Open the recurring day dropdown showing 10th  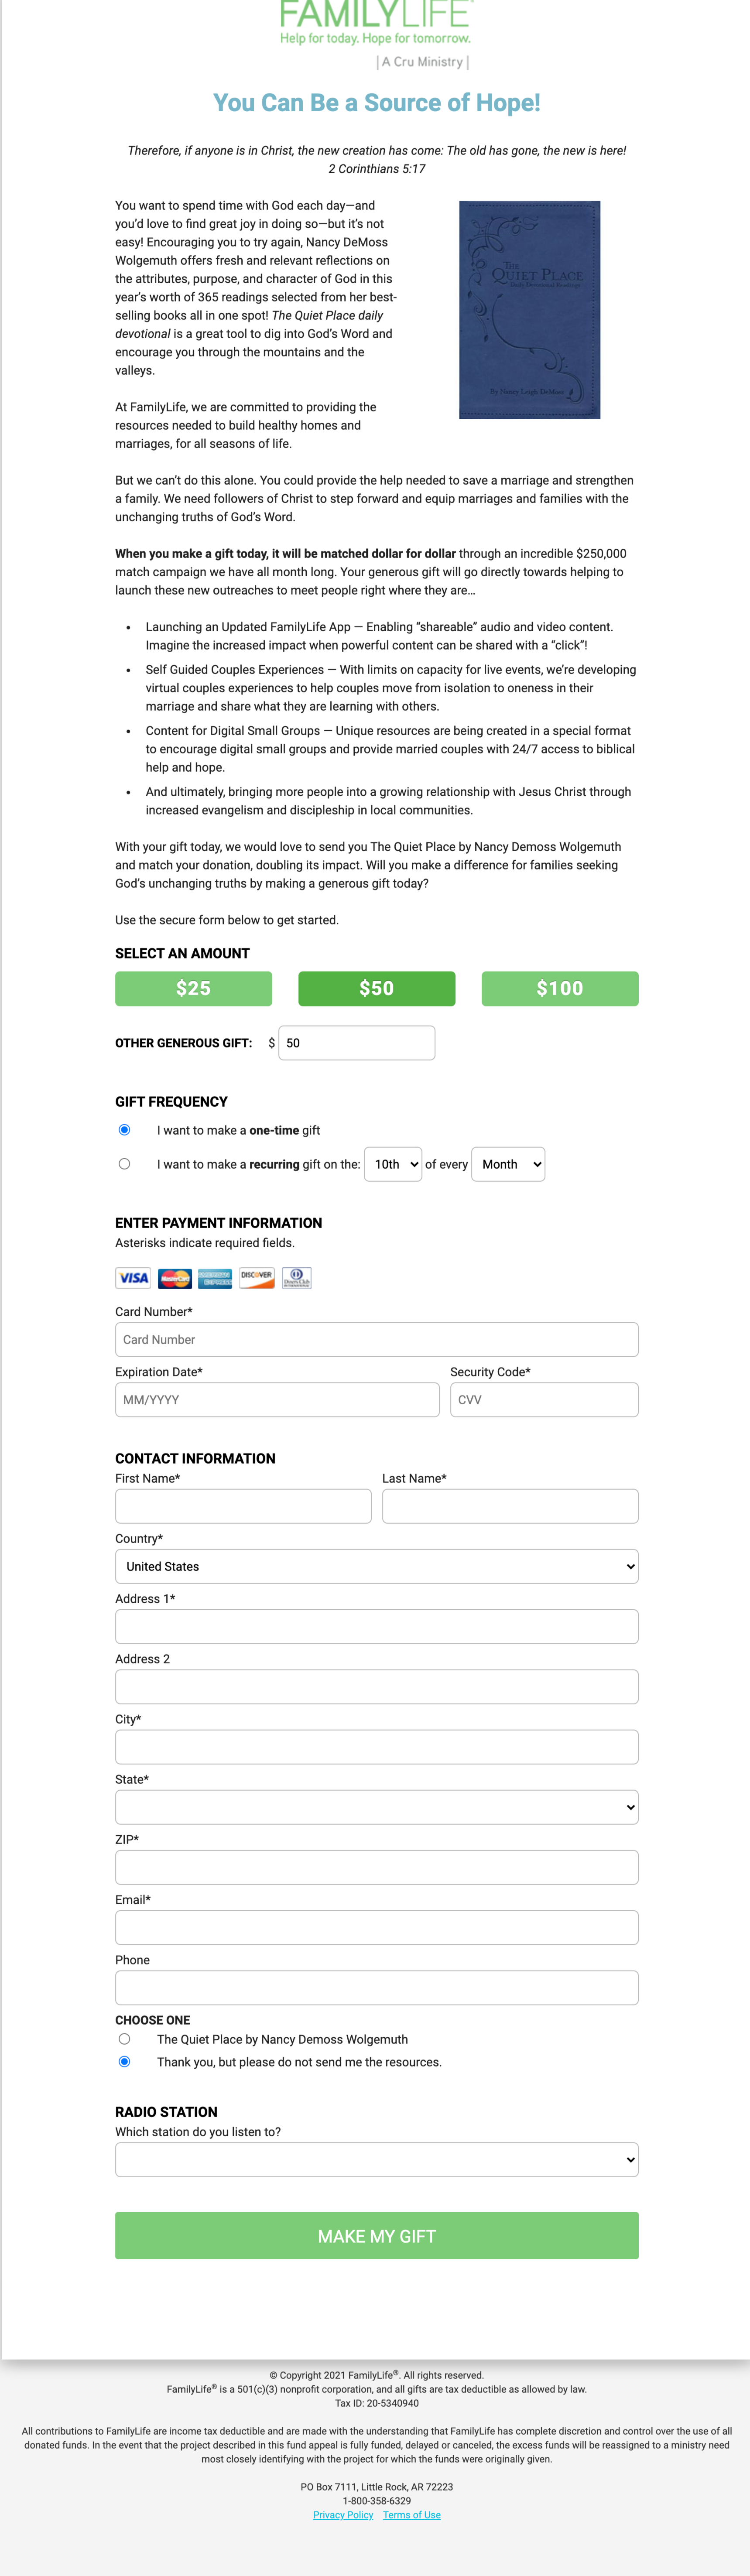393,1164
